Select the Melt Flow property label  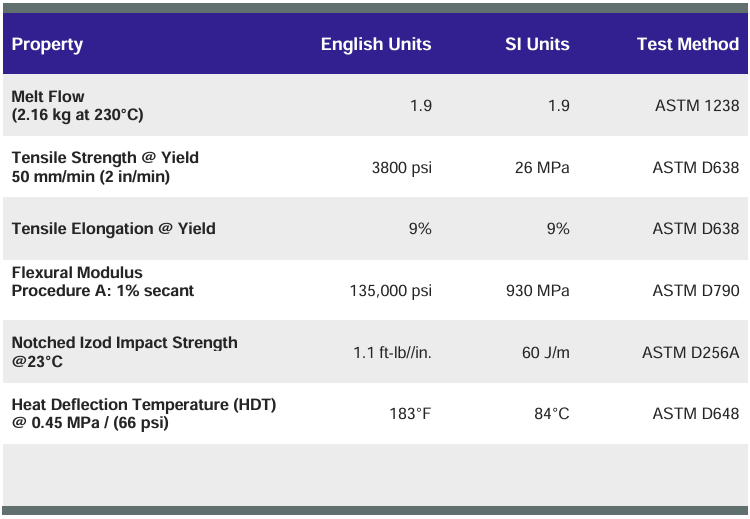click(48, 97)
